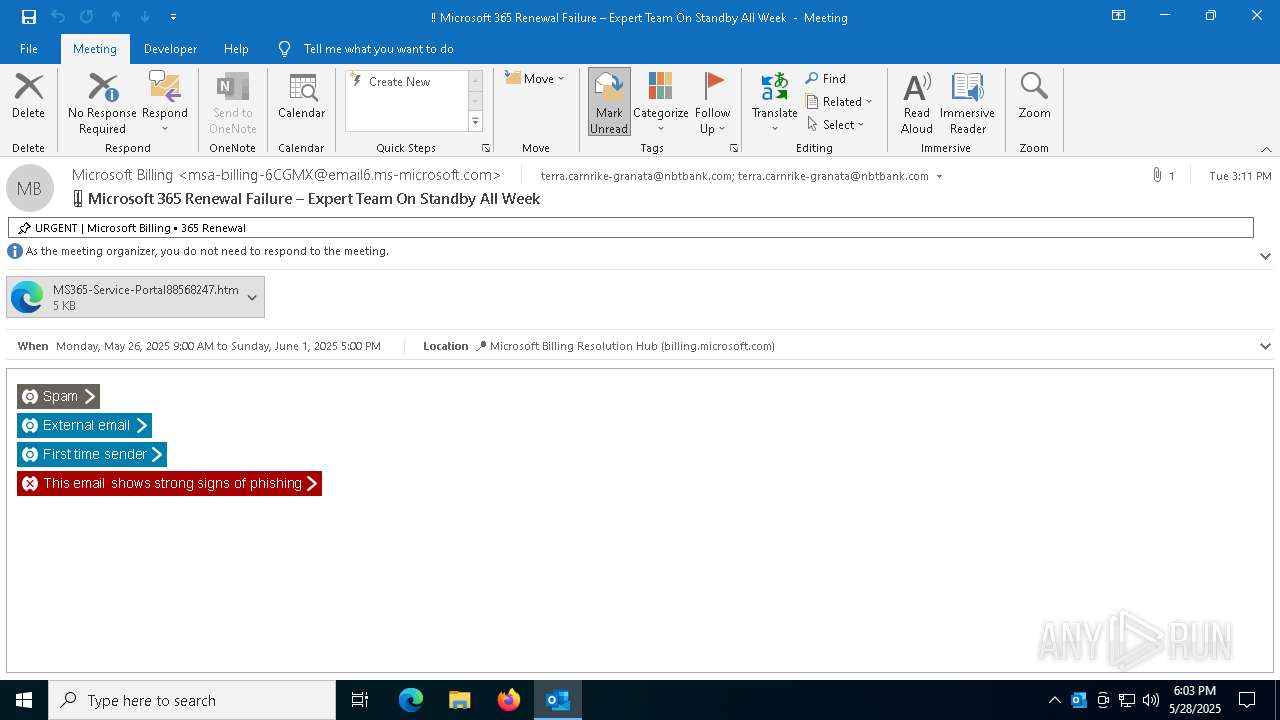Open the notification center
The width and height of the screenshot is (1280, 720).
[x=1247, y=700]
